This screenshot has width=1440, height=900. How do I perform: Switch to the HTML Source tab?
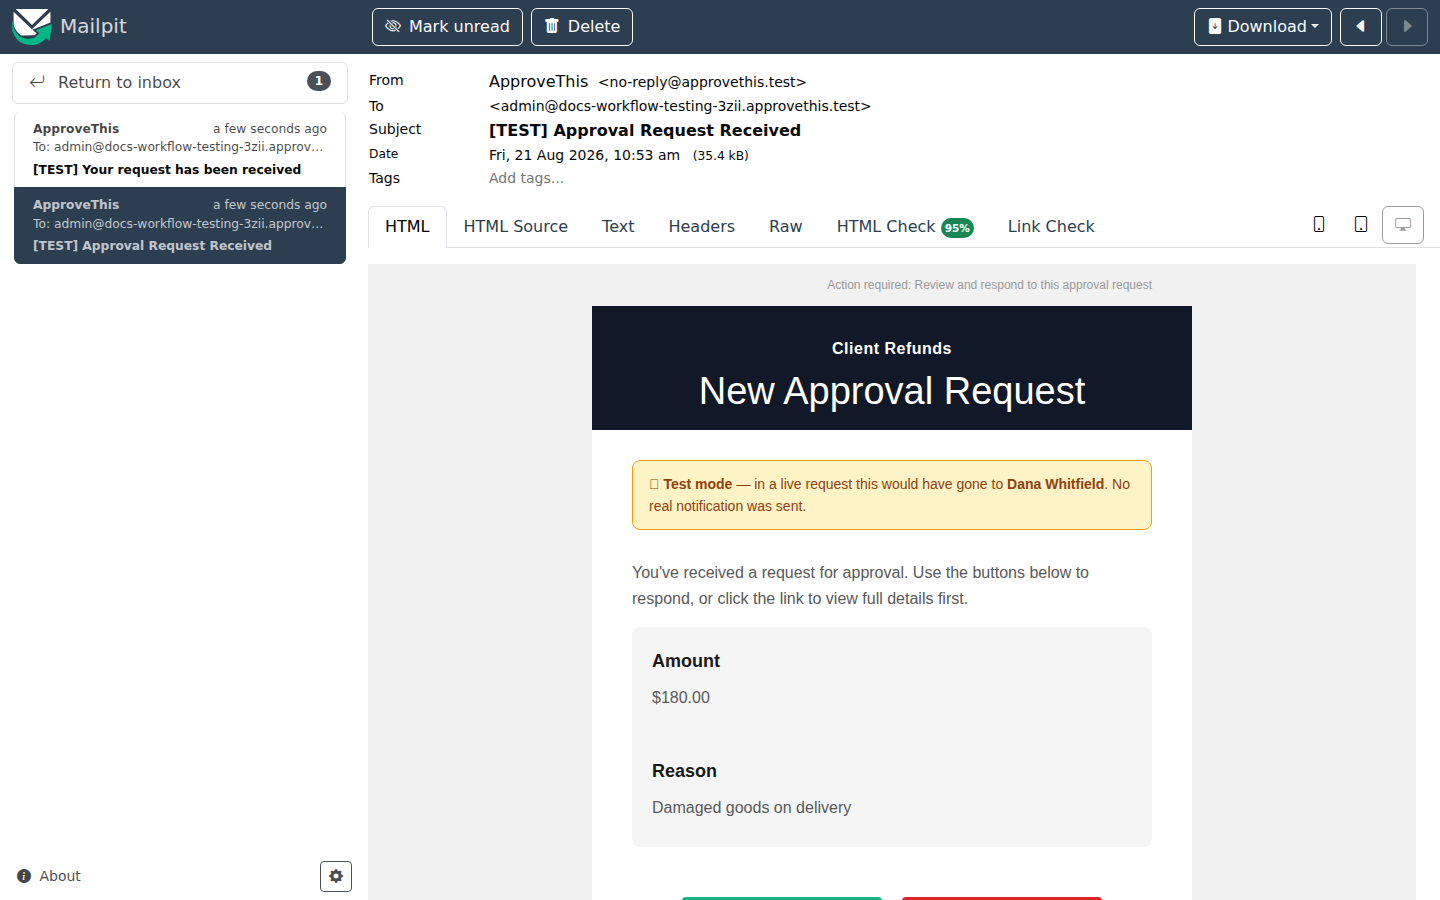point(516,227)
